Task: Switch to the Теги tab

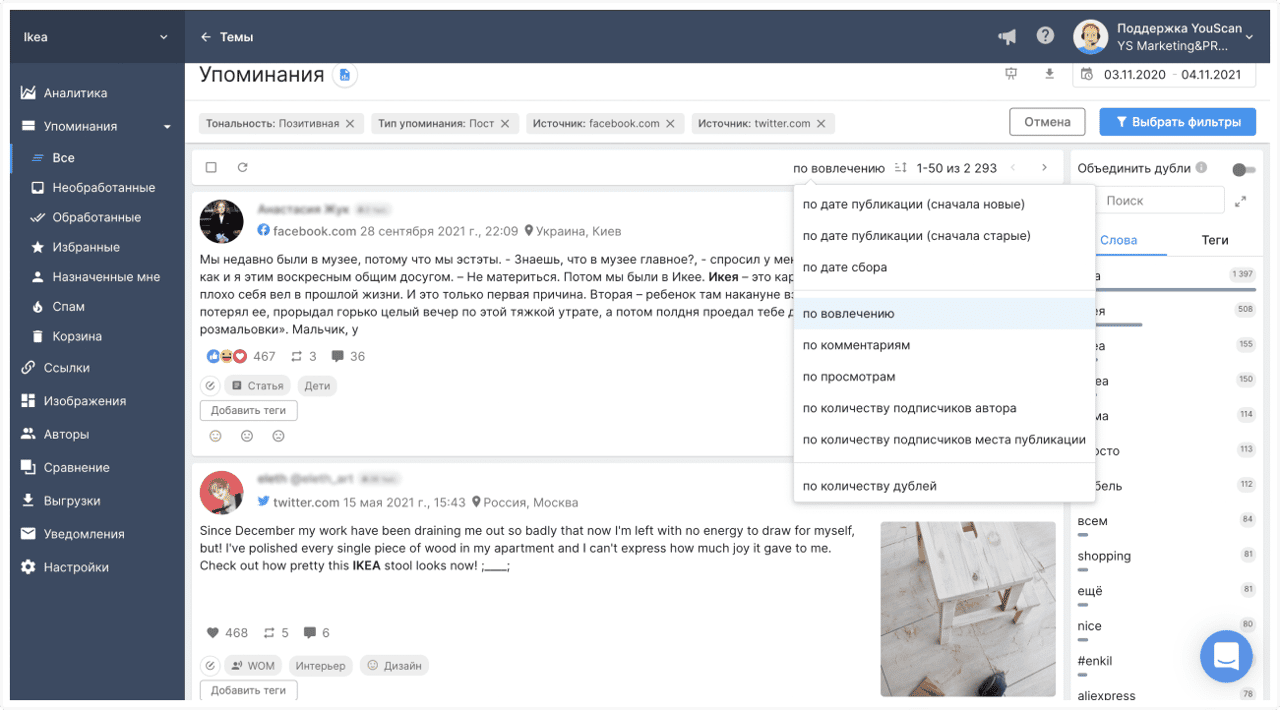Action: 1214,240
